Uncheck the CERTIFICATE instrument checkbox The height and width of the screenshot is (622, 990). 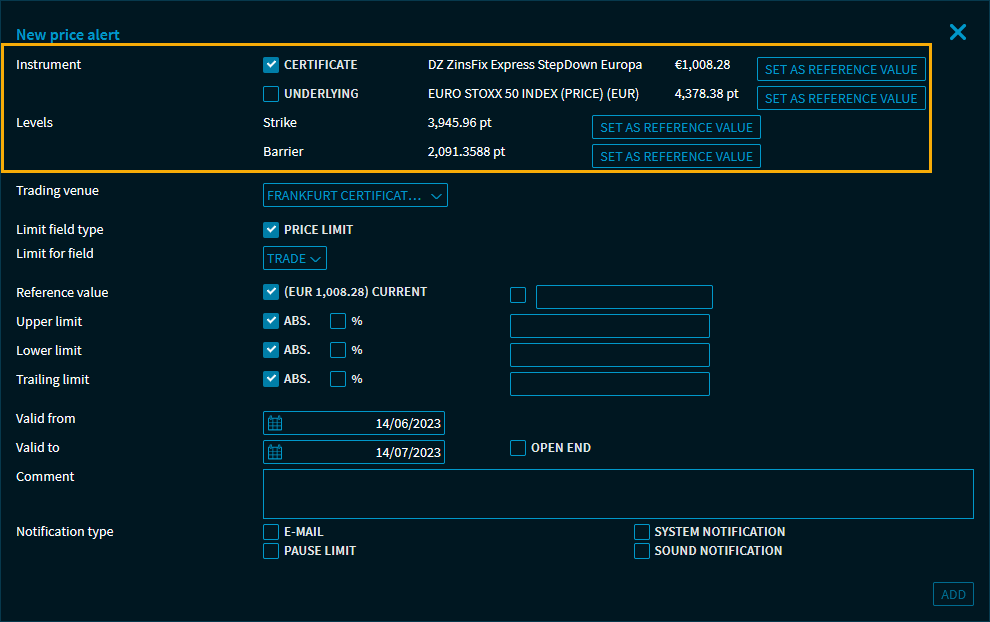click(x=271, y=65)
